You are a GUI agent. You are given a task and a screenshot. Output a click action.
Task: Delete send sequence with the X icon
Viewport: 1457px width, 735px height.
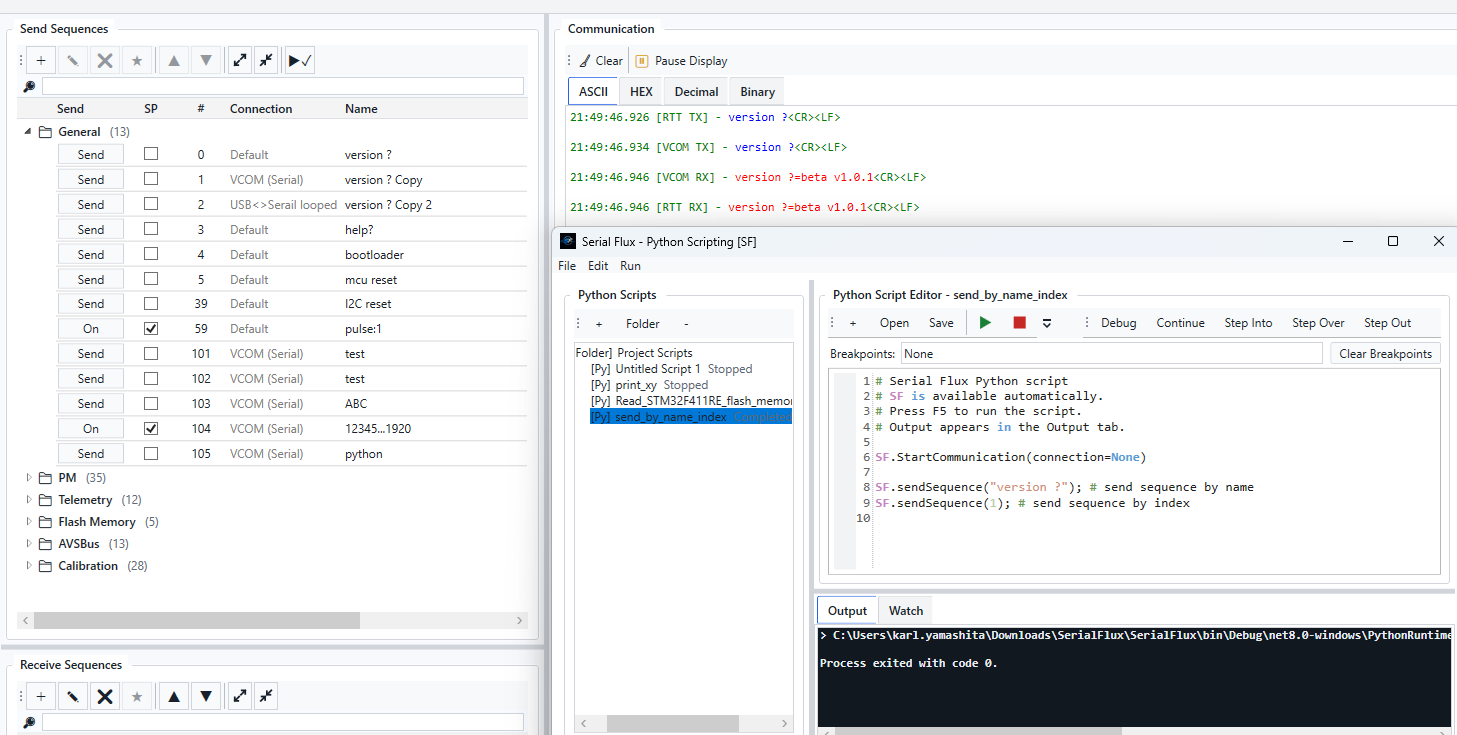(104, 61)
